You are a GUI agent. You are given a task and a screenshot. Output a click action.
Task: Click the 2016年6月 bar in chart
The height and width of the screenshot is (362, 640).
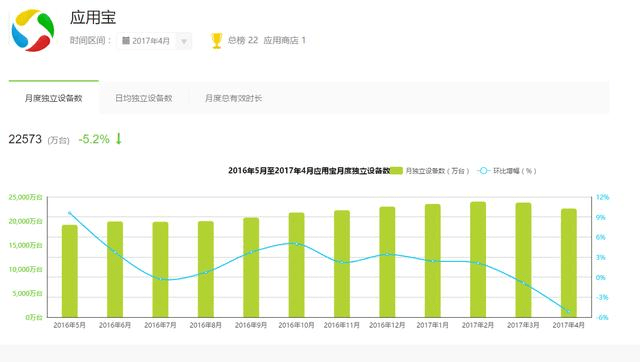click(115, 269)
